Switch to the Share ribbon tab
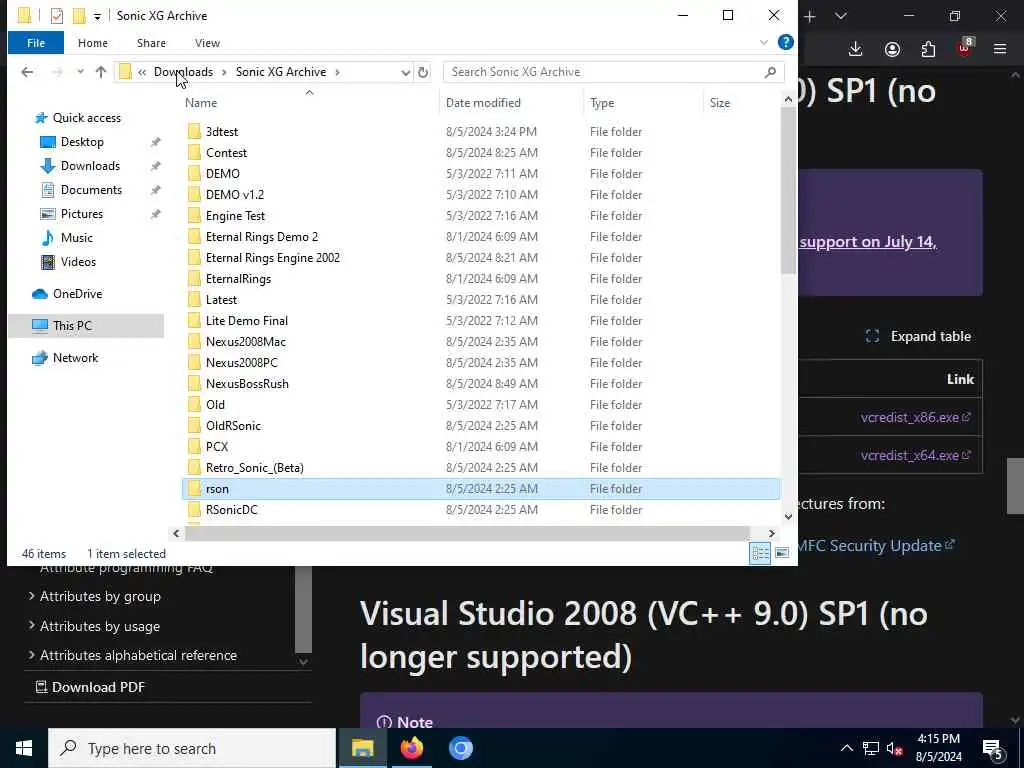The image size is (1024, 768). pos(151,43)
